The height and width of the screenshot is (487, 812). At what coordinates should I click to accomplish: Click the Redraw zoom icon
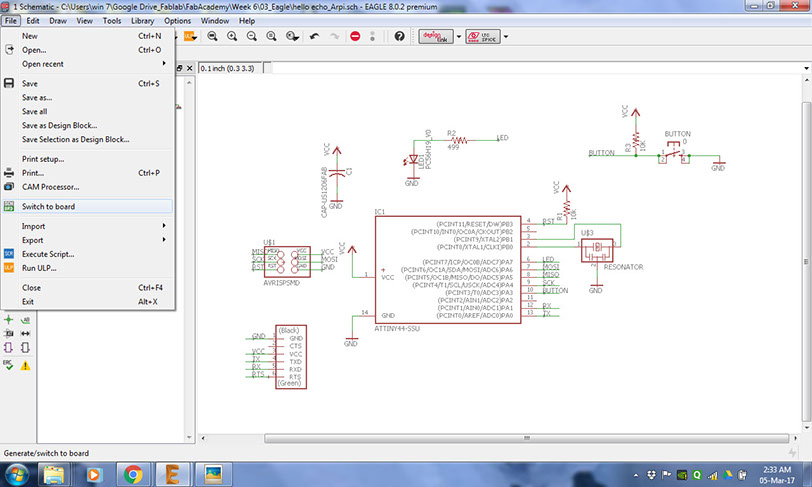(271, 36)
